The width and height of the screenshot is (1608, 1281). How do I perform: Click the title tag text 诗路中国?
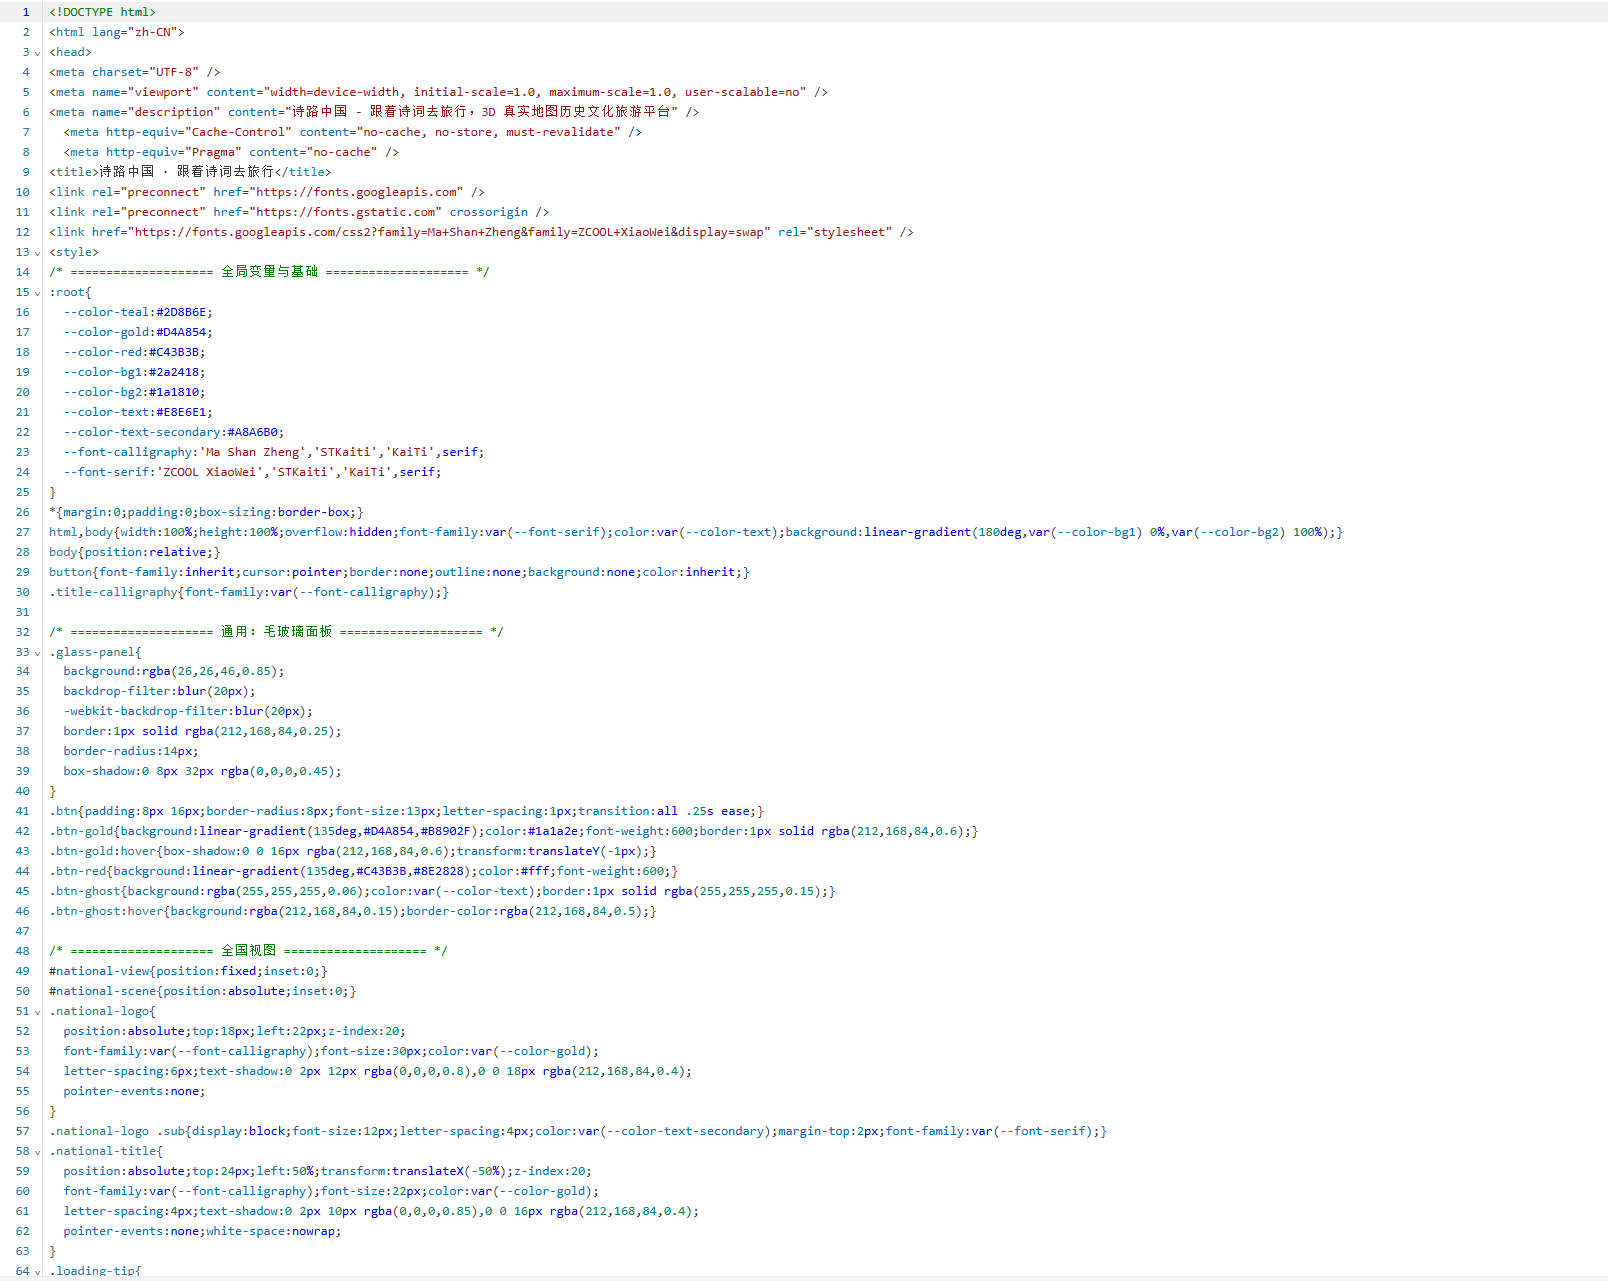pyautogui.click(x=127, y=172)
